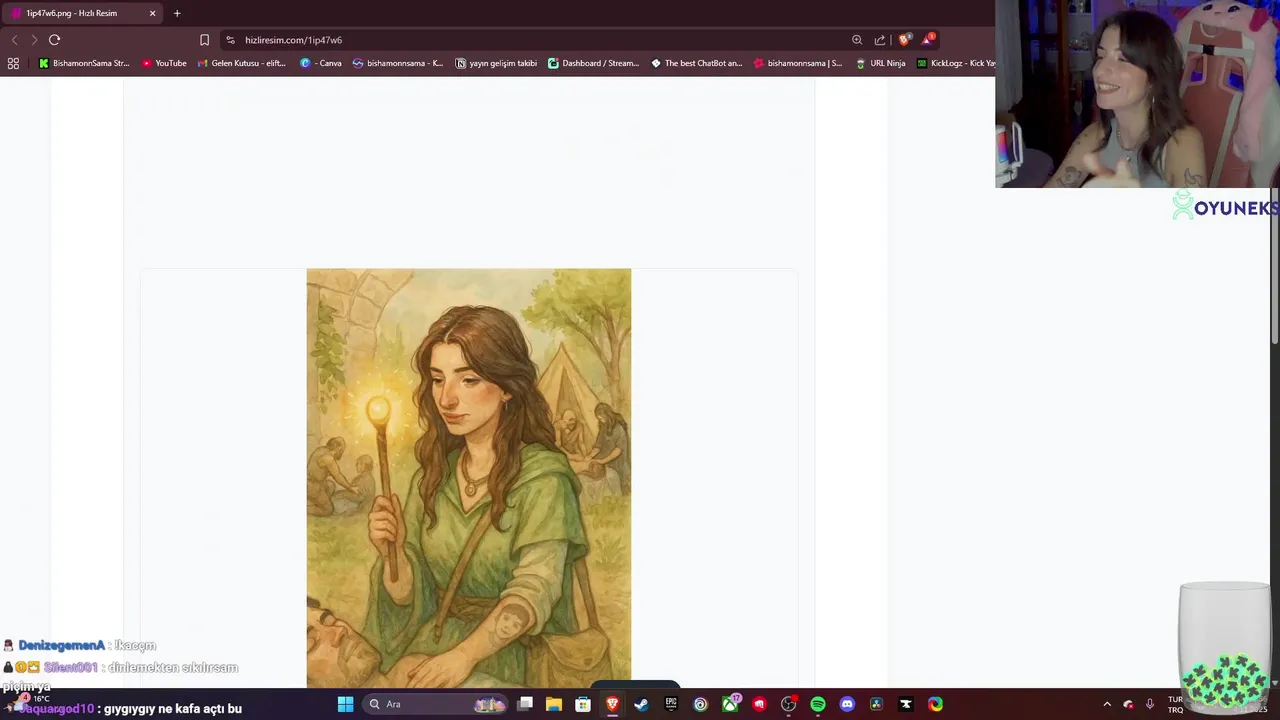The width and height of the screenshot is (1280, 720).
Task: Show hidden system tray icons
Action: click(x=1106, y=704)
